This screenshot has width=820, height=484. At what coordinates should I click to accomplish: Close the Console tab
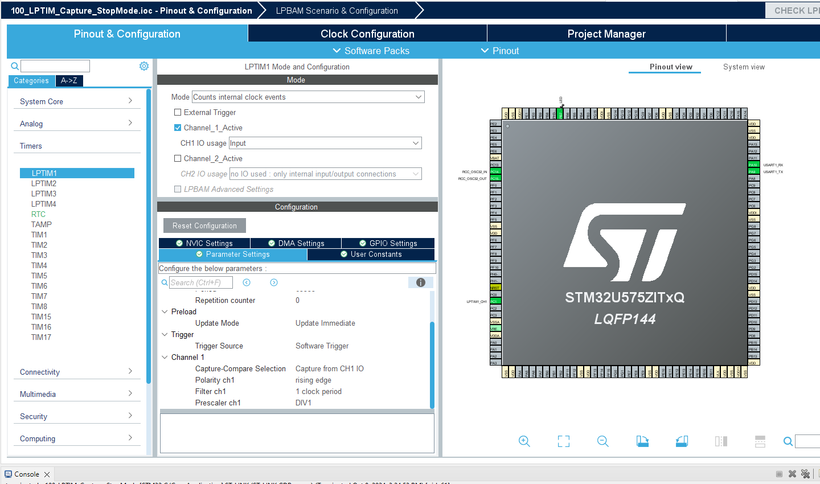47,475
